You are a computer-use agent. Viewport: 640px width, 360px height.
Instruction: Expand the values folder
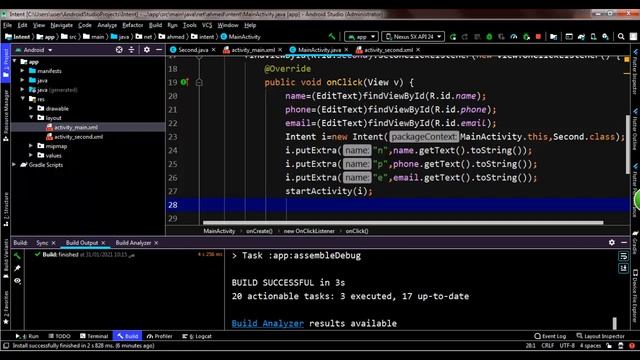pos(31,155)
